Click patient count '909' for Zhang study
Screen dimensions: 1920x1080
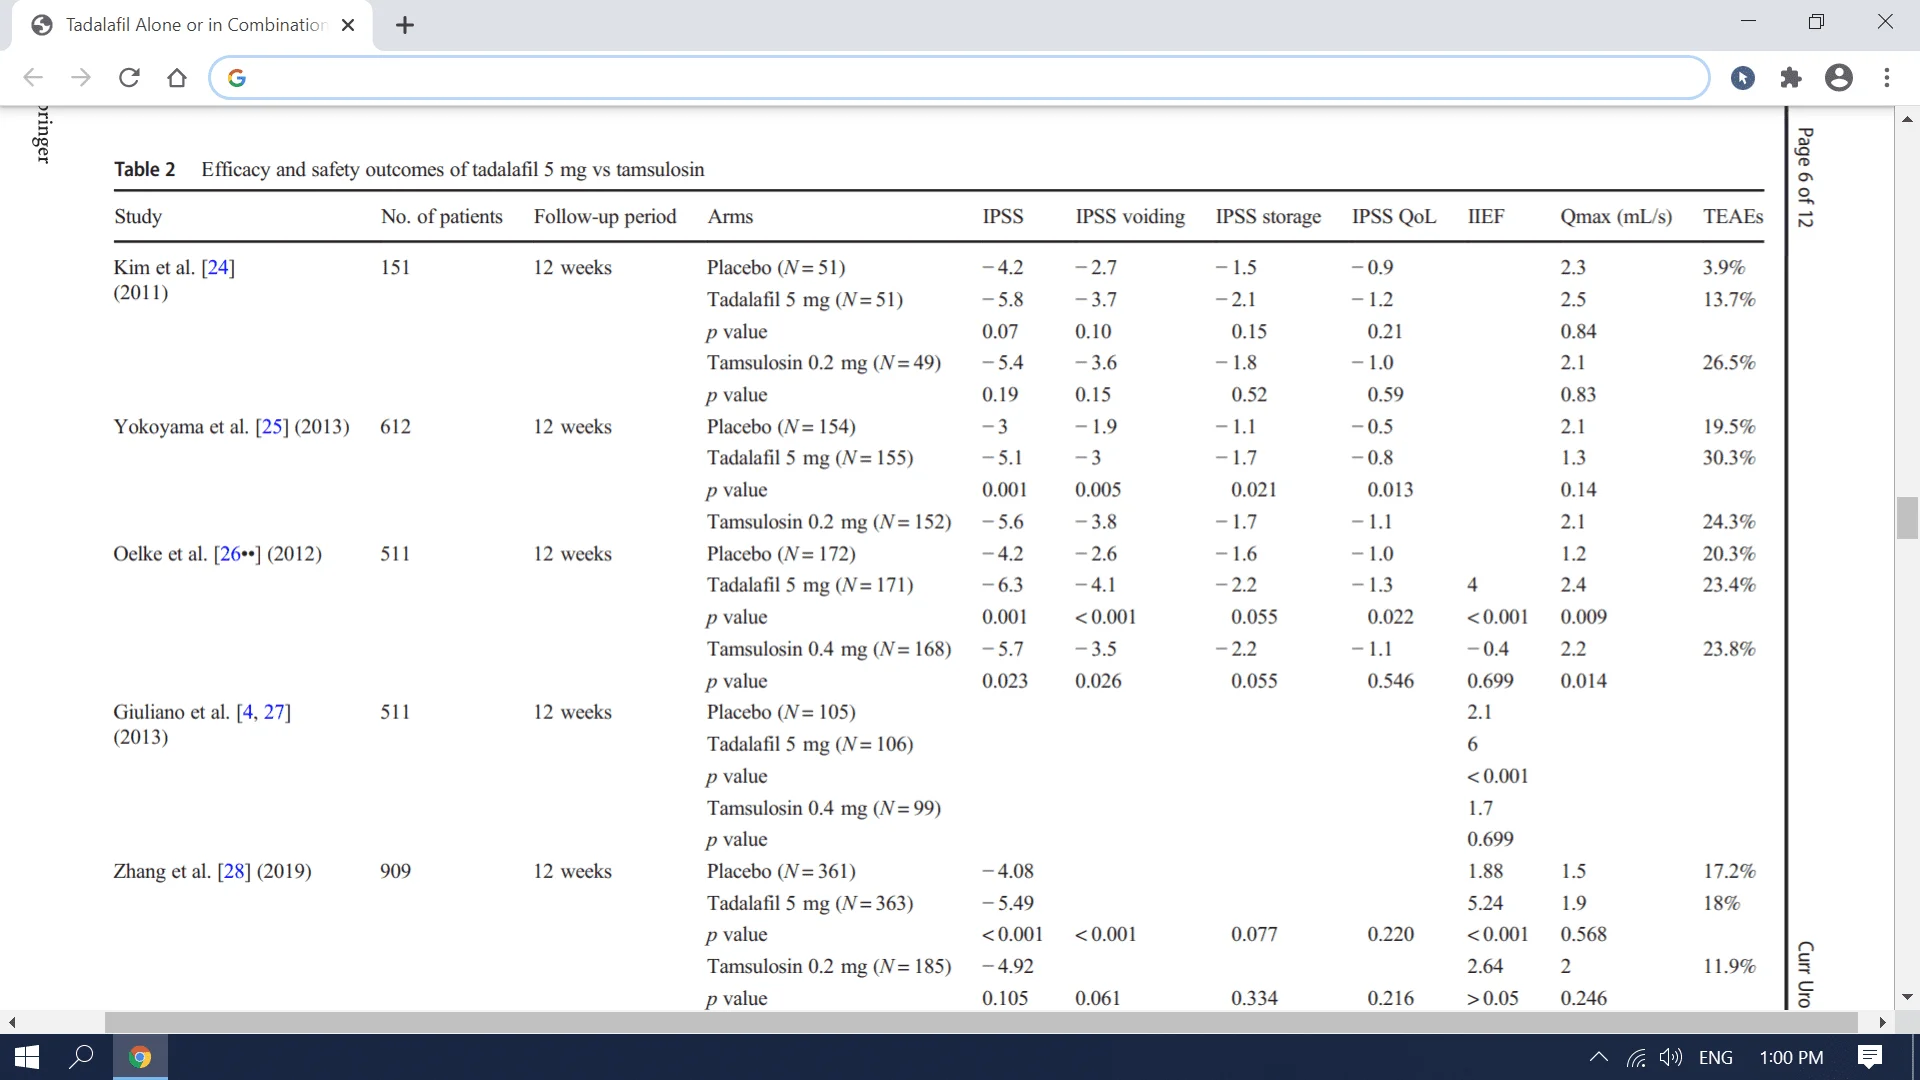(x=395, y=871)
